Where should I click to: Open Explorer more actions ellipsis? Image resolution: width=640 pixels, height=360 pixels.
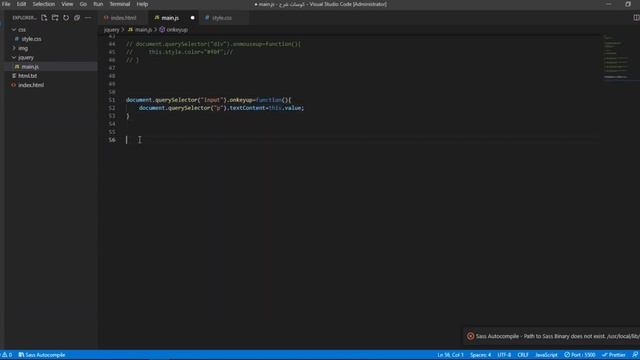[88, 18]
